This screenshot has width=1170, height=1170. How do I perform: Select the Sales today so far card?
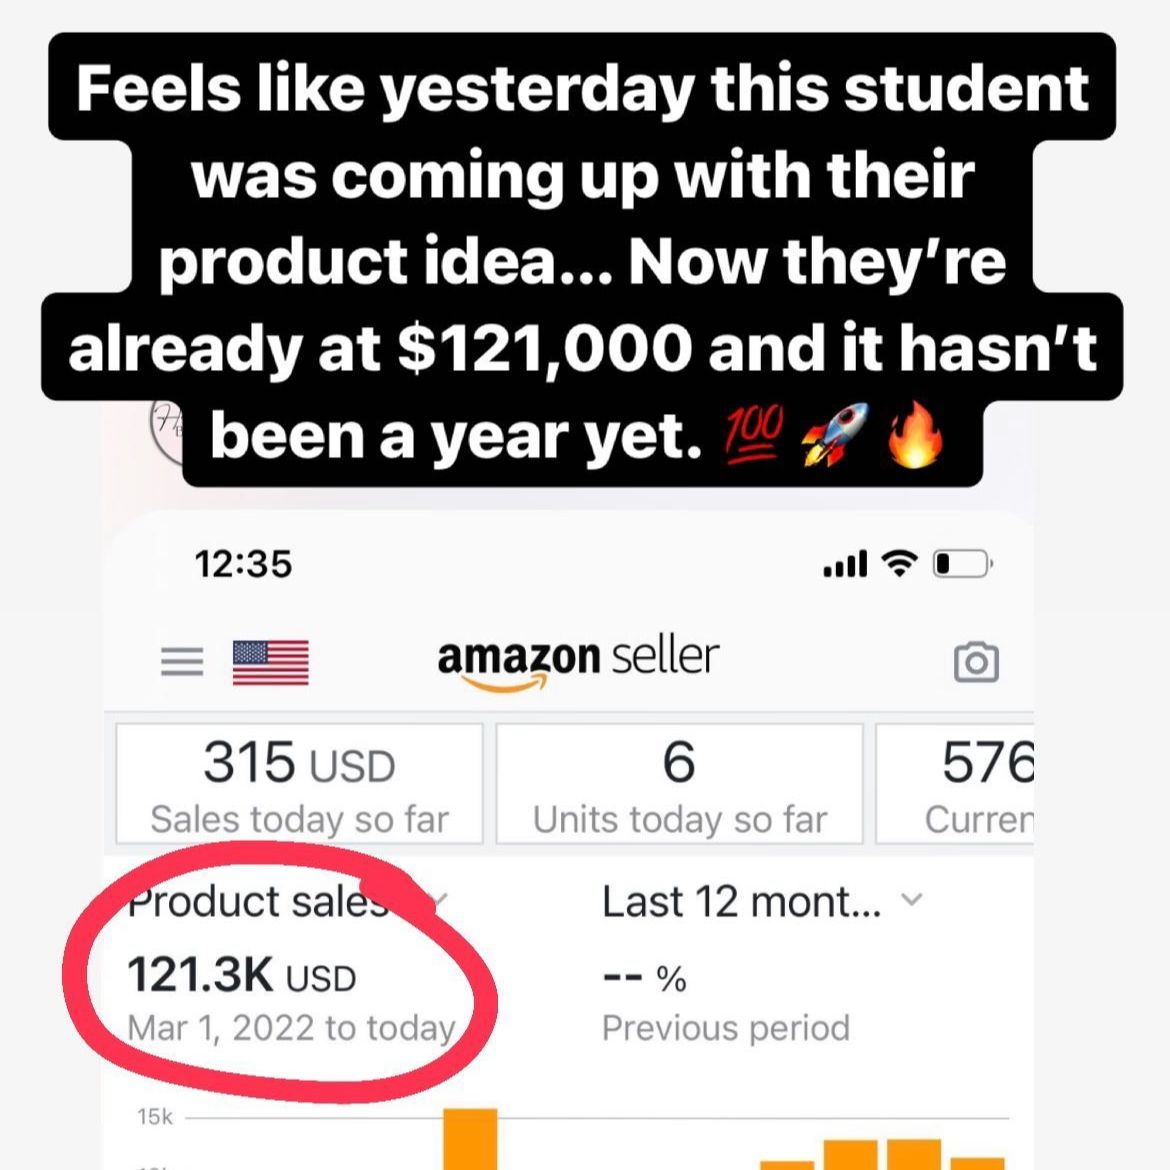click(x=299, y=784)
